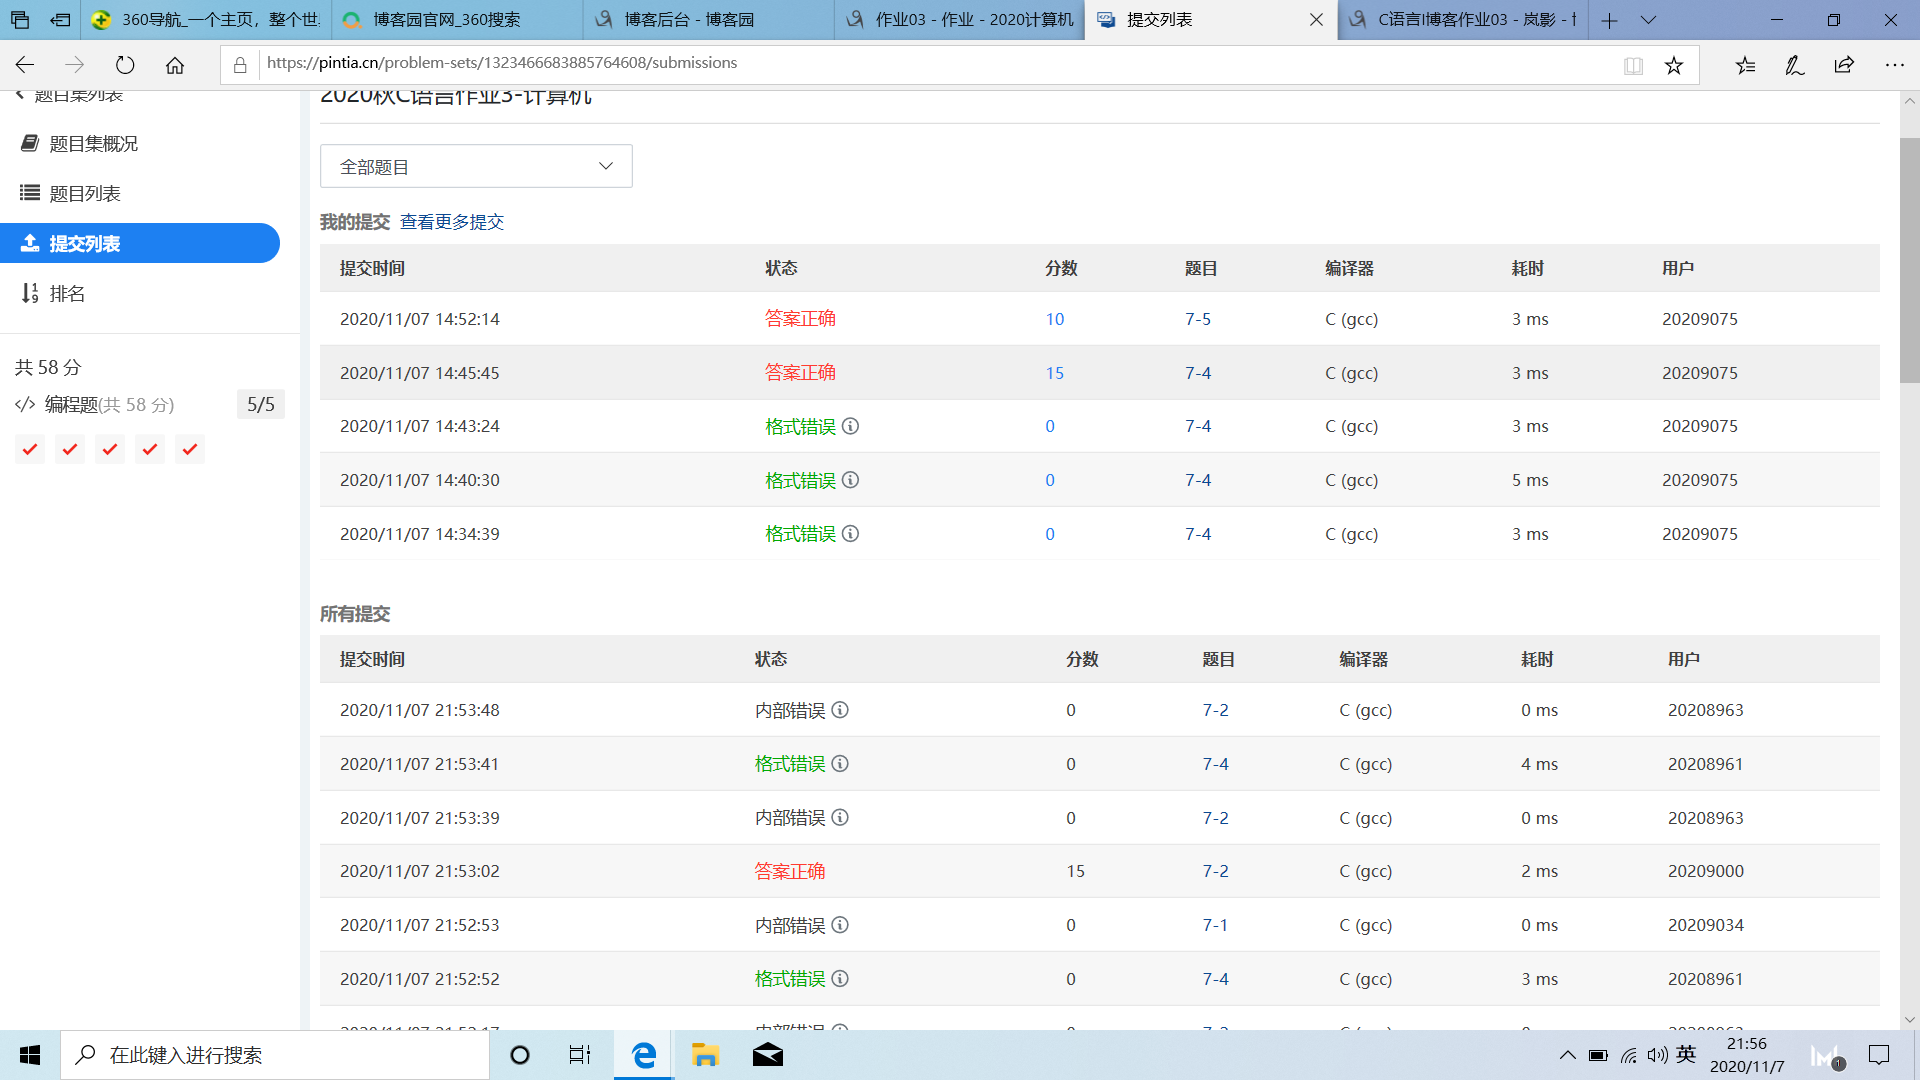Viewport: 1920px width, 1080px height.
Task: Click the page vertical scrollbar thumb
Action: coord(1909,260)
